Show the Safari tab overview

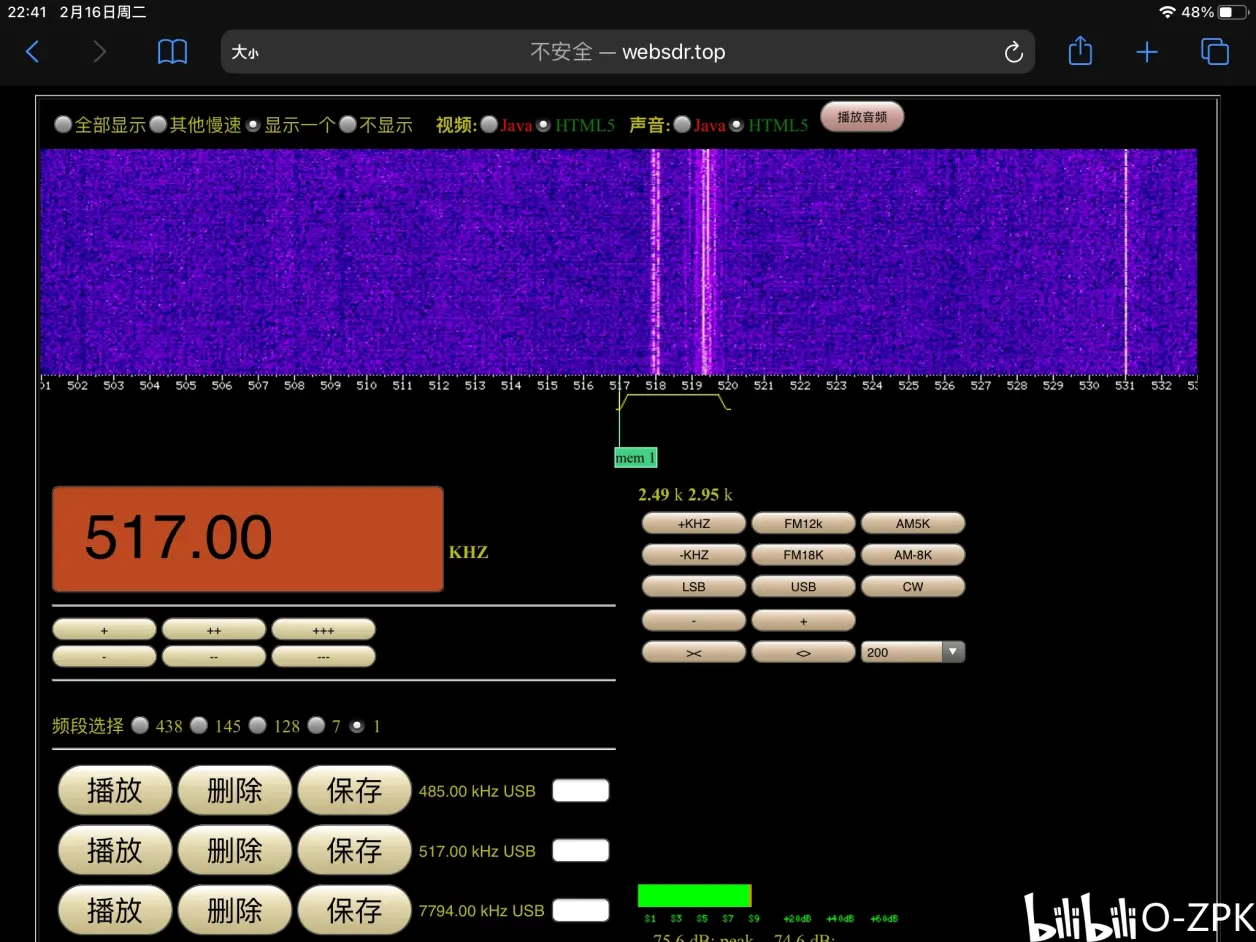[x=1214, y=52]
